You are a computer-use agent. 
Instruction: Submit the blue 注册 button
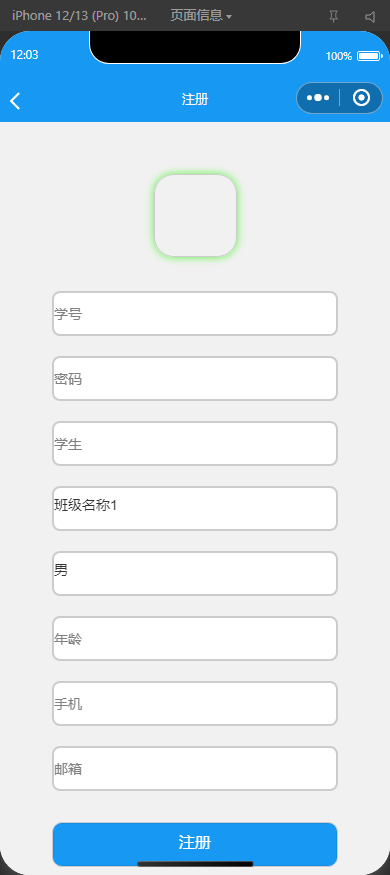point(195,844)
